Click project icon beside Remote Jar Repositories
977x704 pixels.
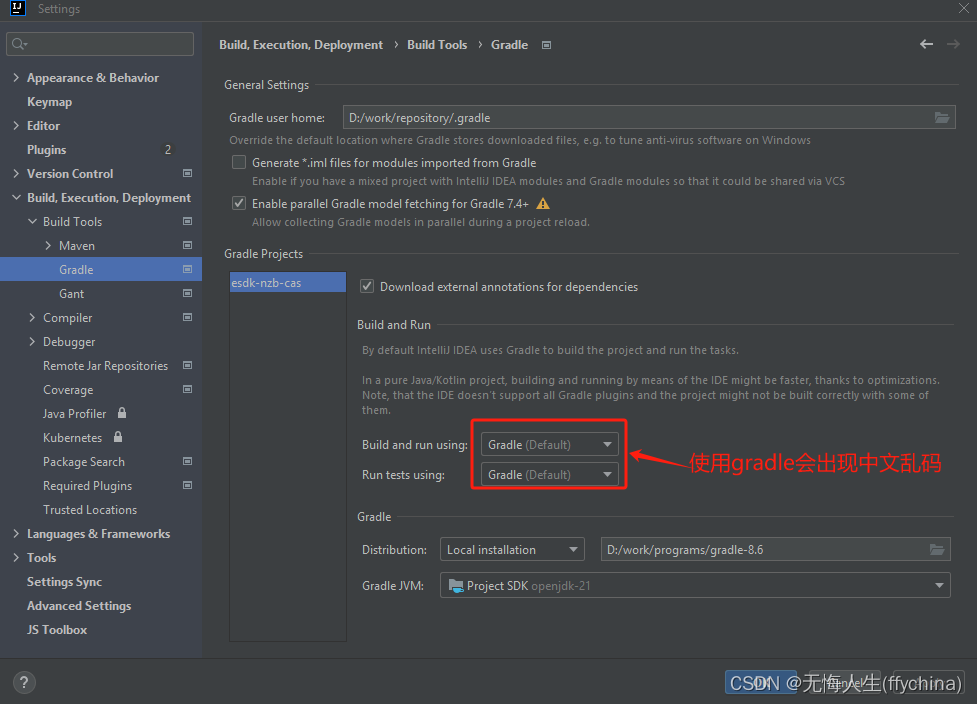(187, 365)
